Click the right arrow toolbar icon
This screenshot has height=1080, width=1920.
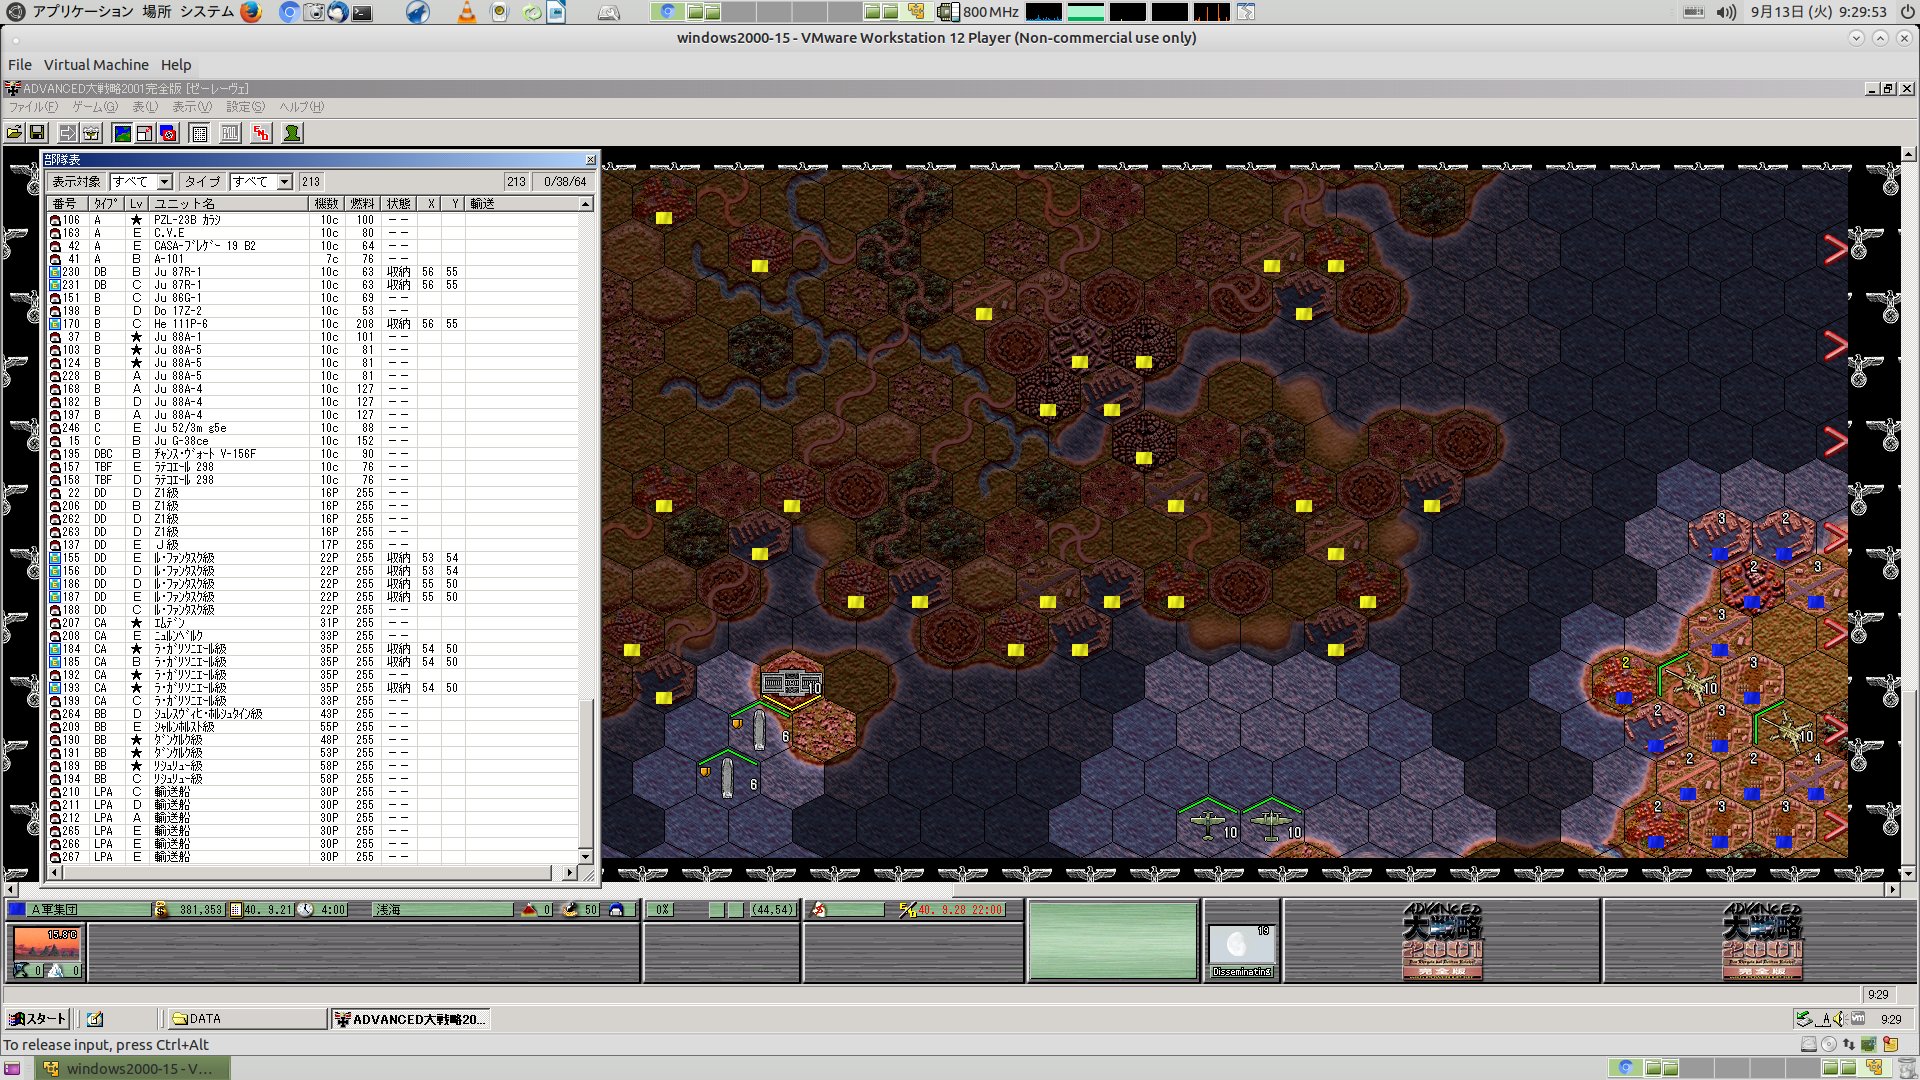67,133
